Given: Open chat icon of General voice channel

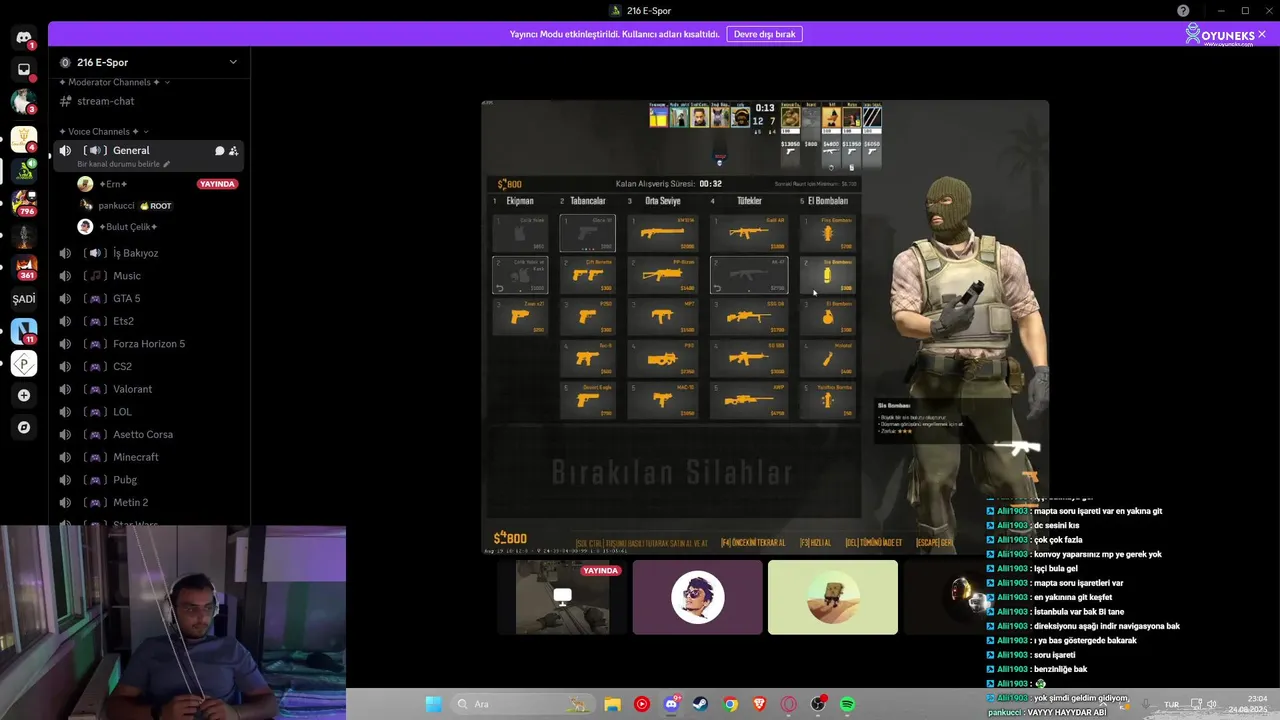Looking at the screenshot, I should (220, 151).
